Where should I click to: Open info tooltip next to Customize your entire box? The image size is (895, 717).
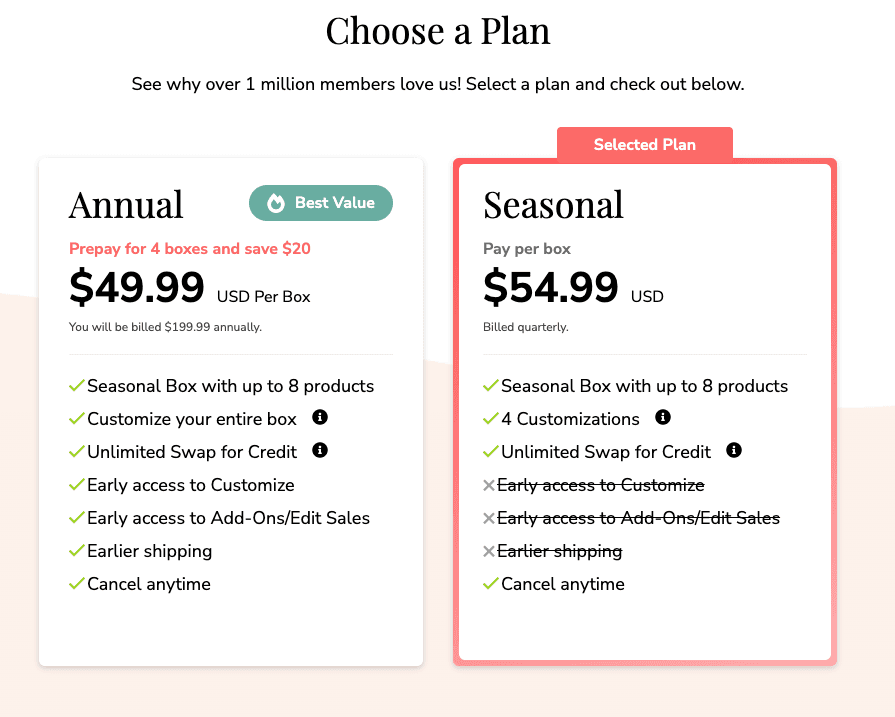[x=319, y=418]
